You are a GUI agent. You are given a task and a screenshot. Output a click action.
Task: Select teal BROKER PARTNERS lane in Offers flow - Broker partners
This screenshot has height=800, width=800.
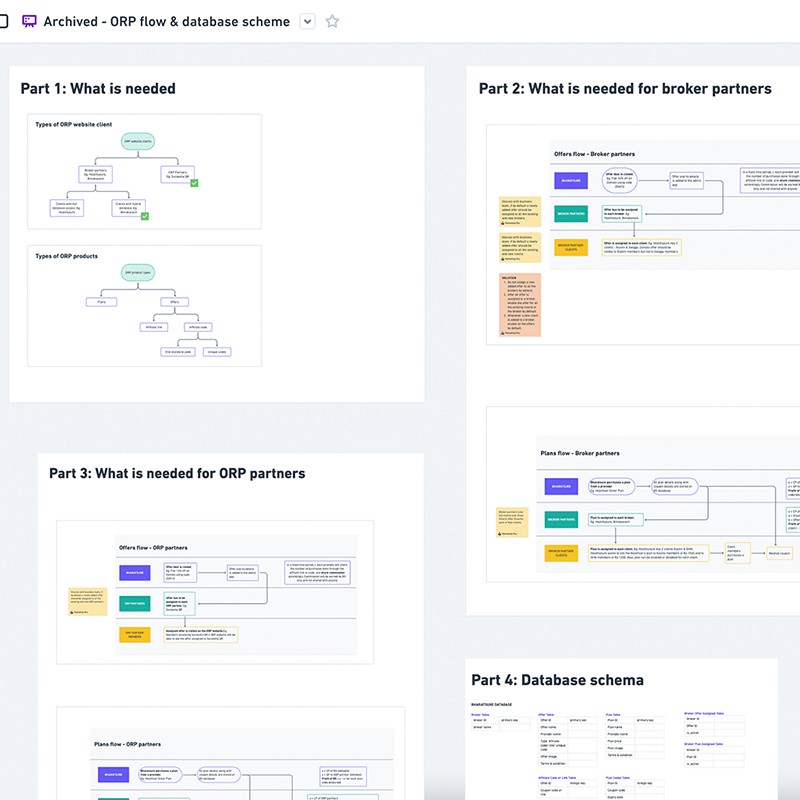(571, 214)
